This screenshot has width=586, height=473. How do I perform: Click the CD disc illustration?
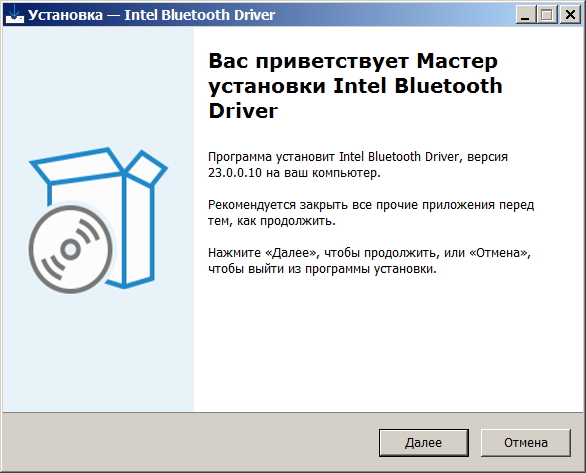point(71,249)
